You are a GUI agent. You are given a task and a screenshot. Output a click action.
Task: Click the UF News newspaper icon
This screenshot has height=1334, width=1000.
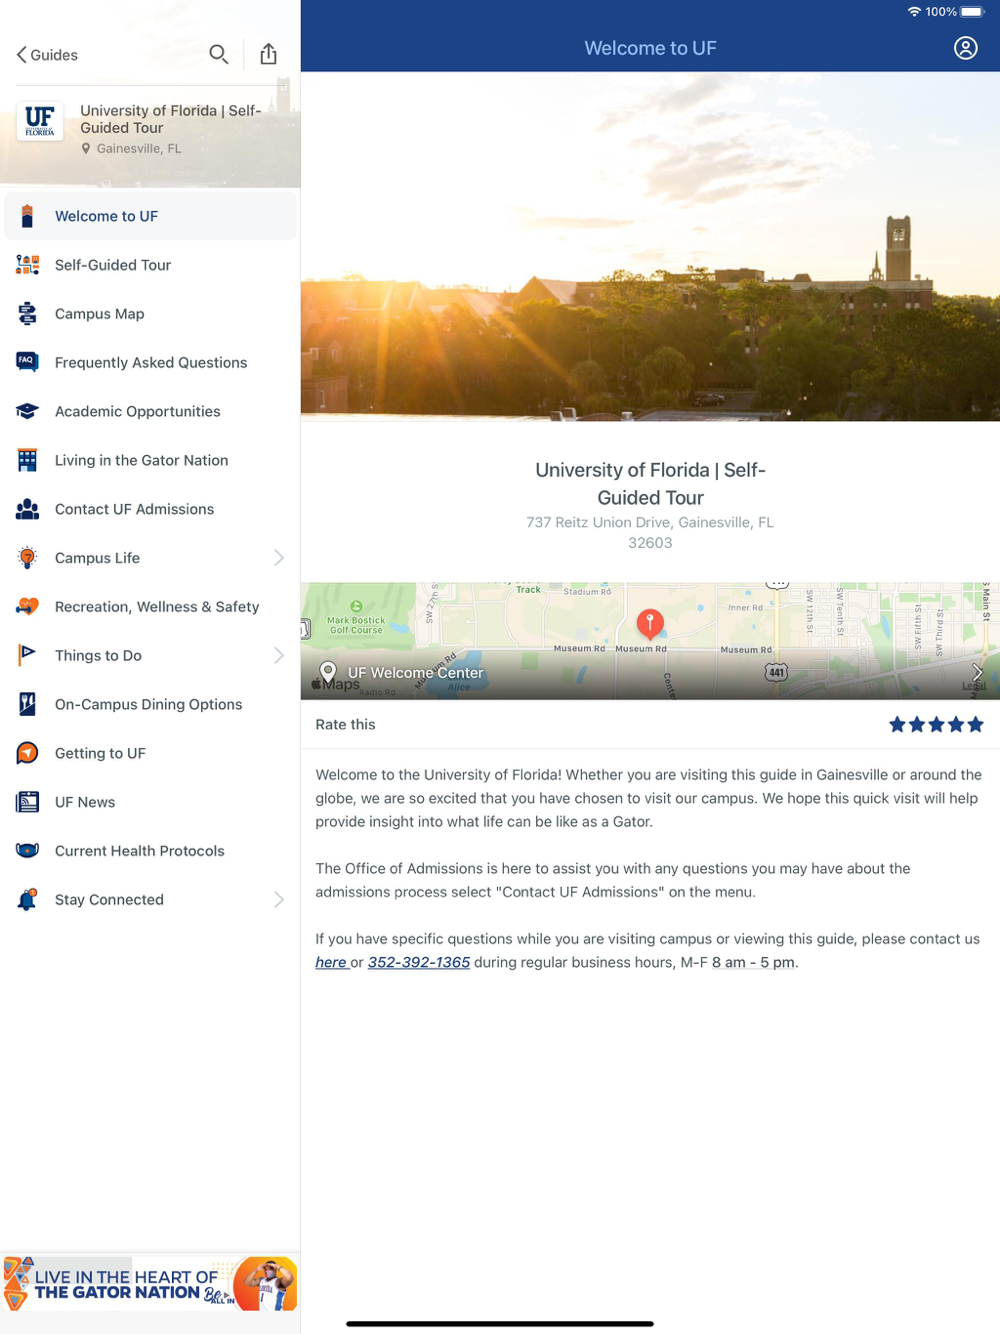(x=27, y=802)
